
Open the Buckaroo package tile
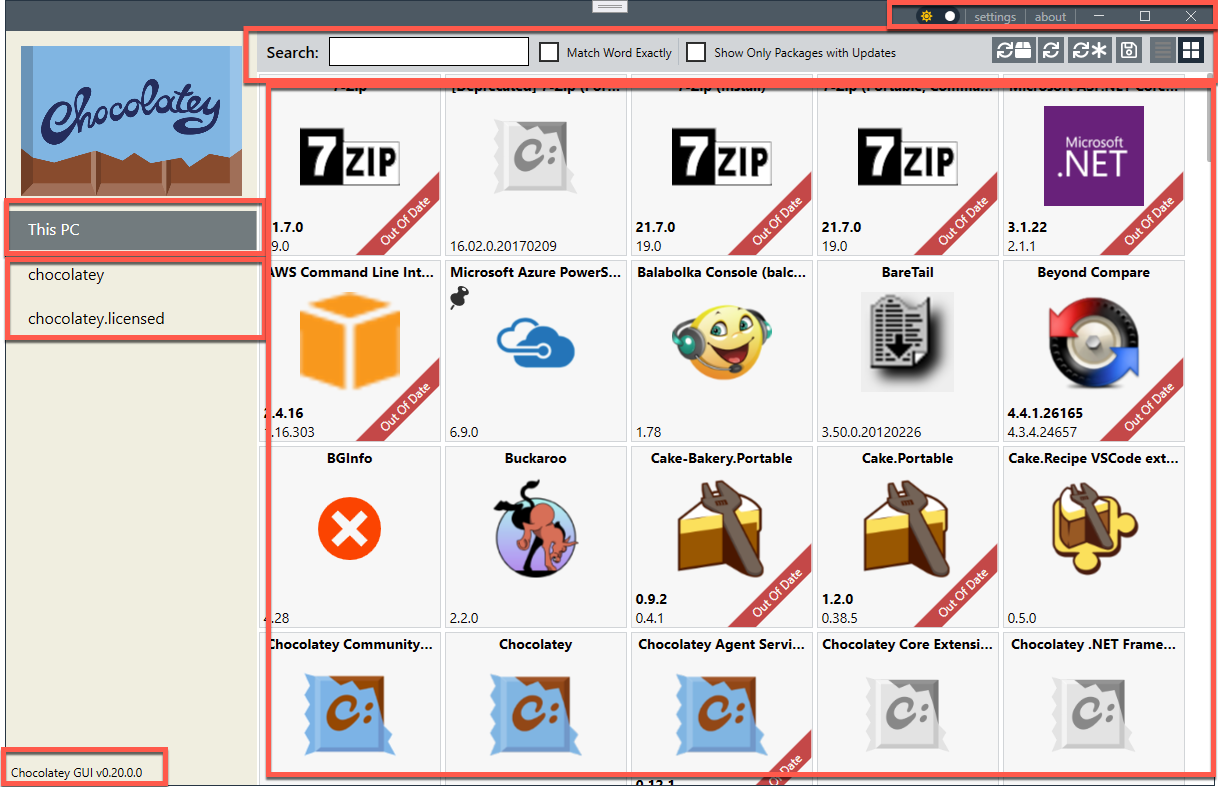click(535, 536)
